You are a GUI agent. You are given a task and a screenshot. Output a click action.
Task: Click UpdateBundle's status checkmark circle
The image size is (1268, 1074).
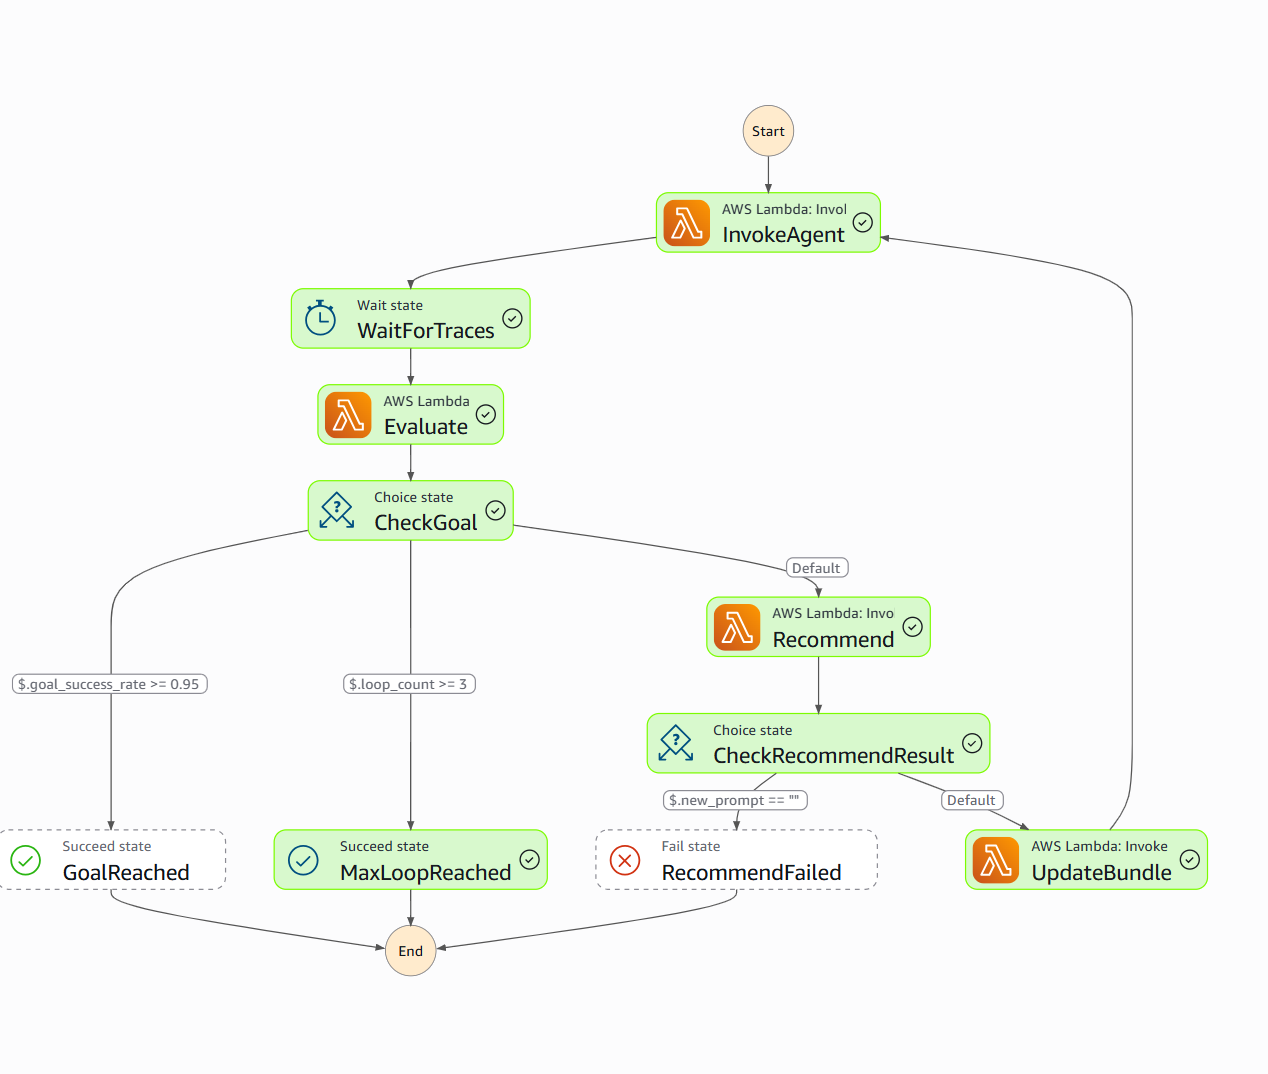[1190, 859]
